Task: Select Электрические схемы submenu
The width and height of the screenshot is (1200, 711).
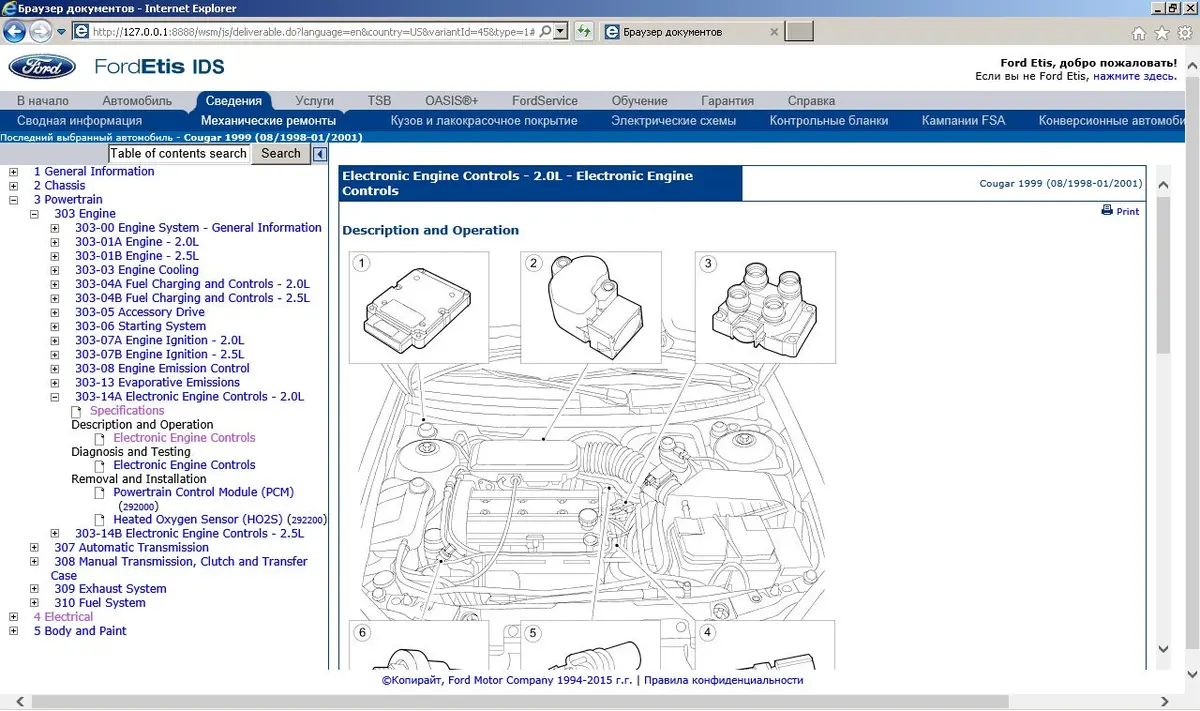Action: [x=674, y=121]
